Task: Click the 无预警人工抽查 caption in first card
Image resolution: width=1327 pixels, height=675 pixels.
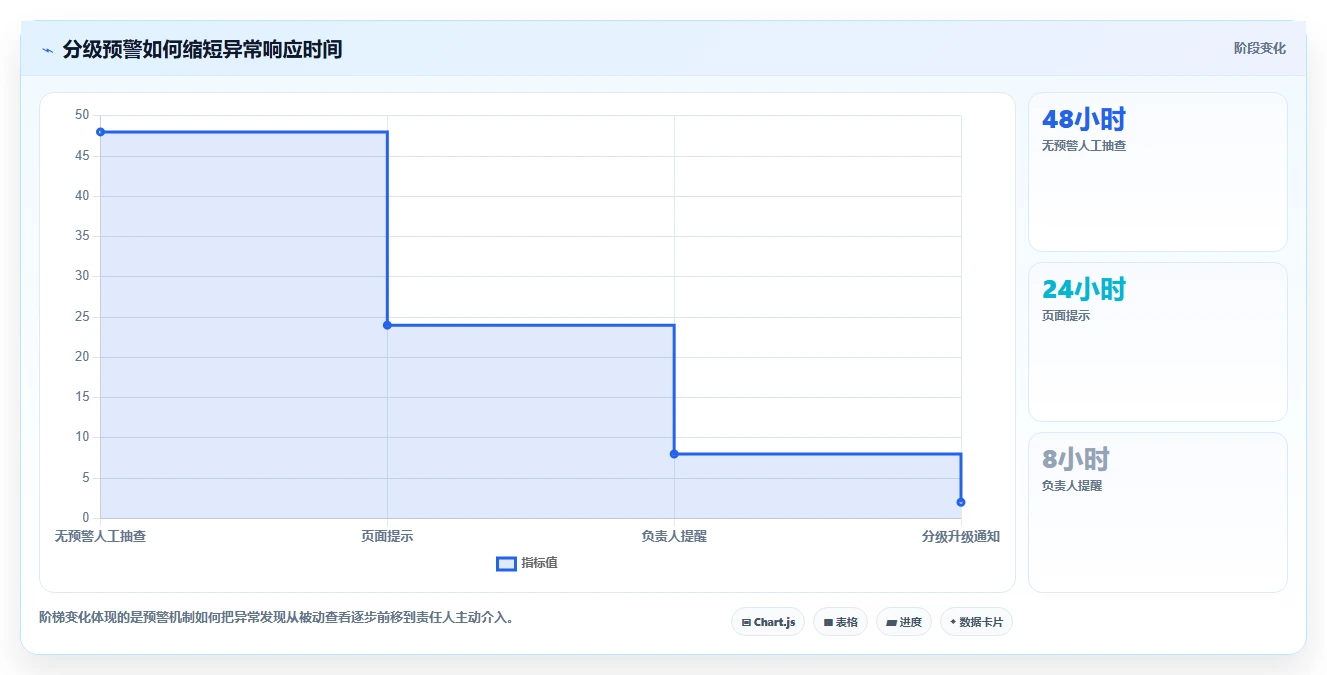Action: click(x=1084, y=146)
